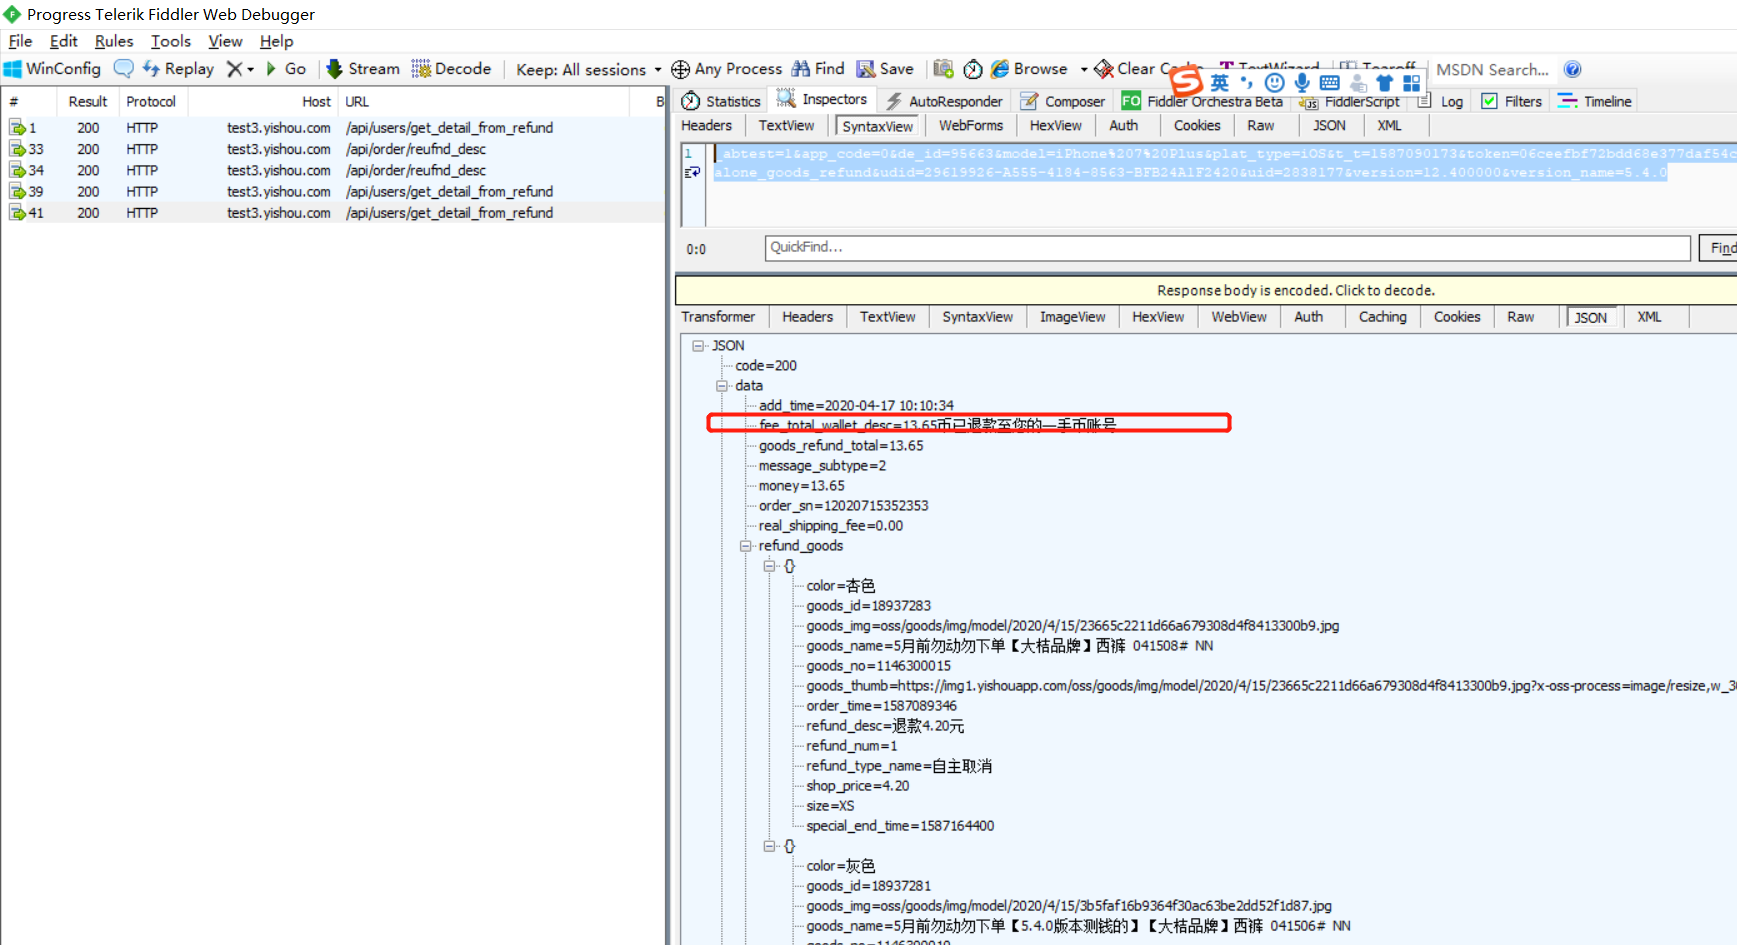Open the File menu
The image size is (1737, 945).
click(20, 41)
